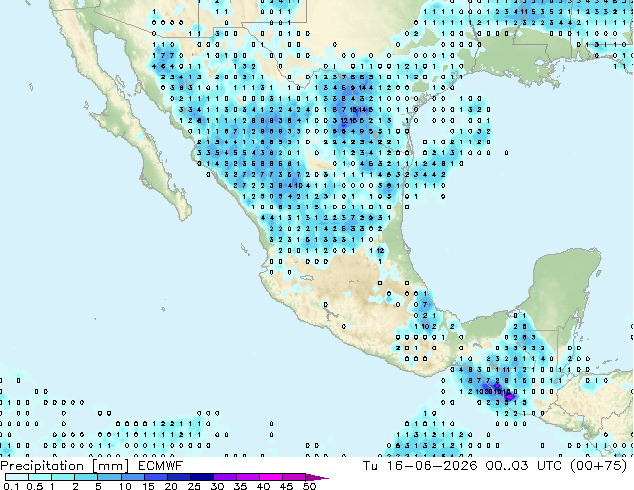The width and height of the screenshot is (634, 490).
Task: Click the 45–50 mm legend swatch
Action: (293, 477)
